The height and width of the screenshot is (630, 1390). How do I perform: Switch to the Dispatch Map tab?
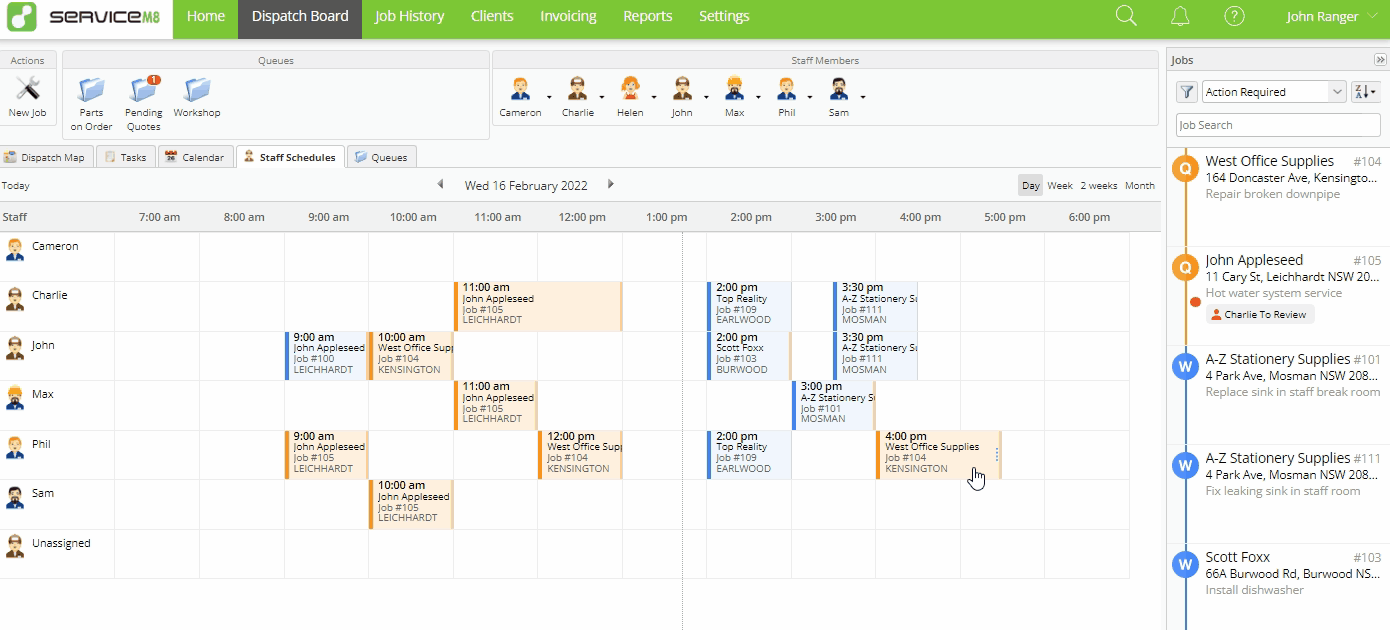point(46,157)
